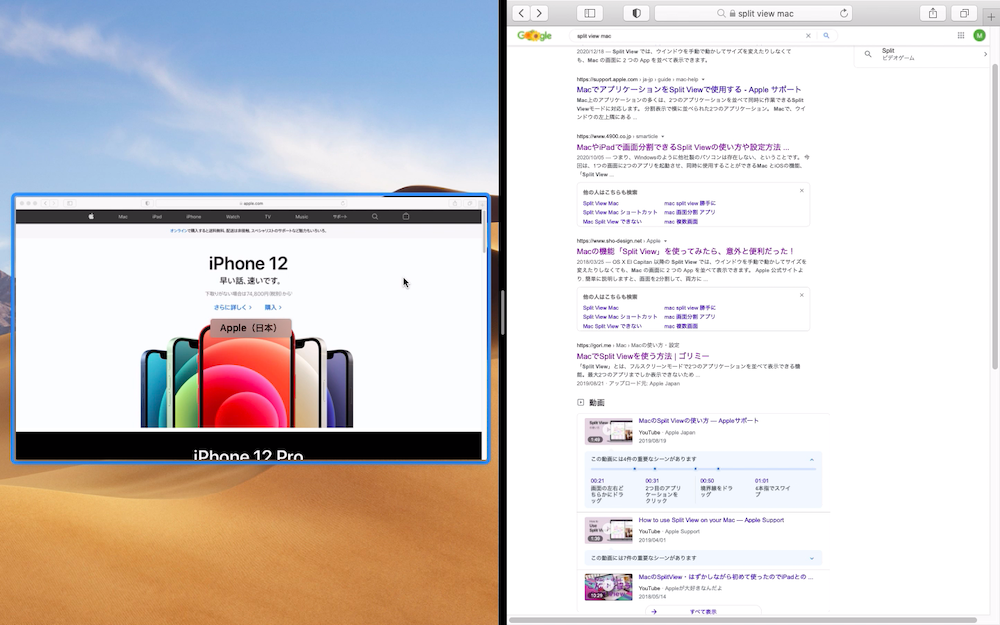
Task: Click the apple.com address bar in left window
Action: coord(251,203)
